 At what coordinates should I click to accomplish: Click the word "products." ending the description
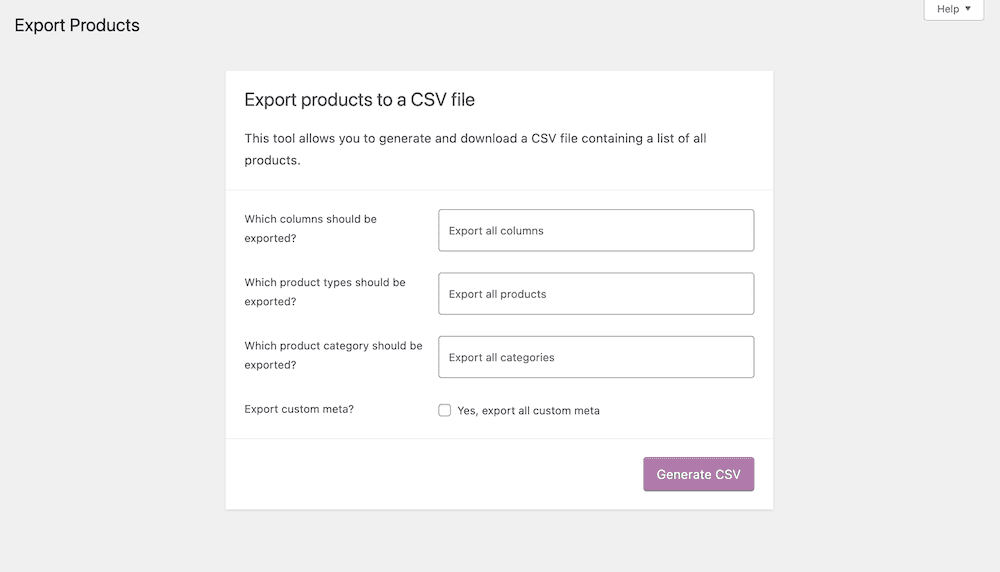[272, 160]
